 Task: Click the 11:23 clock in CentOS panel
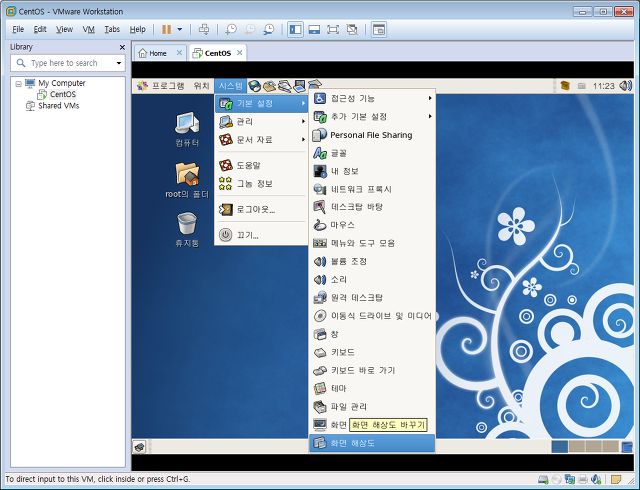603,86
